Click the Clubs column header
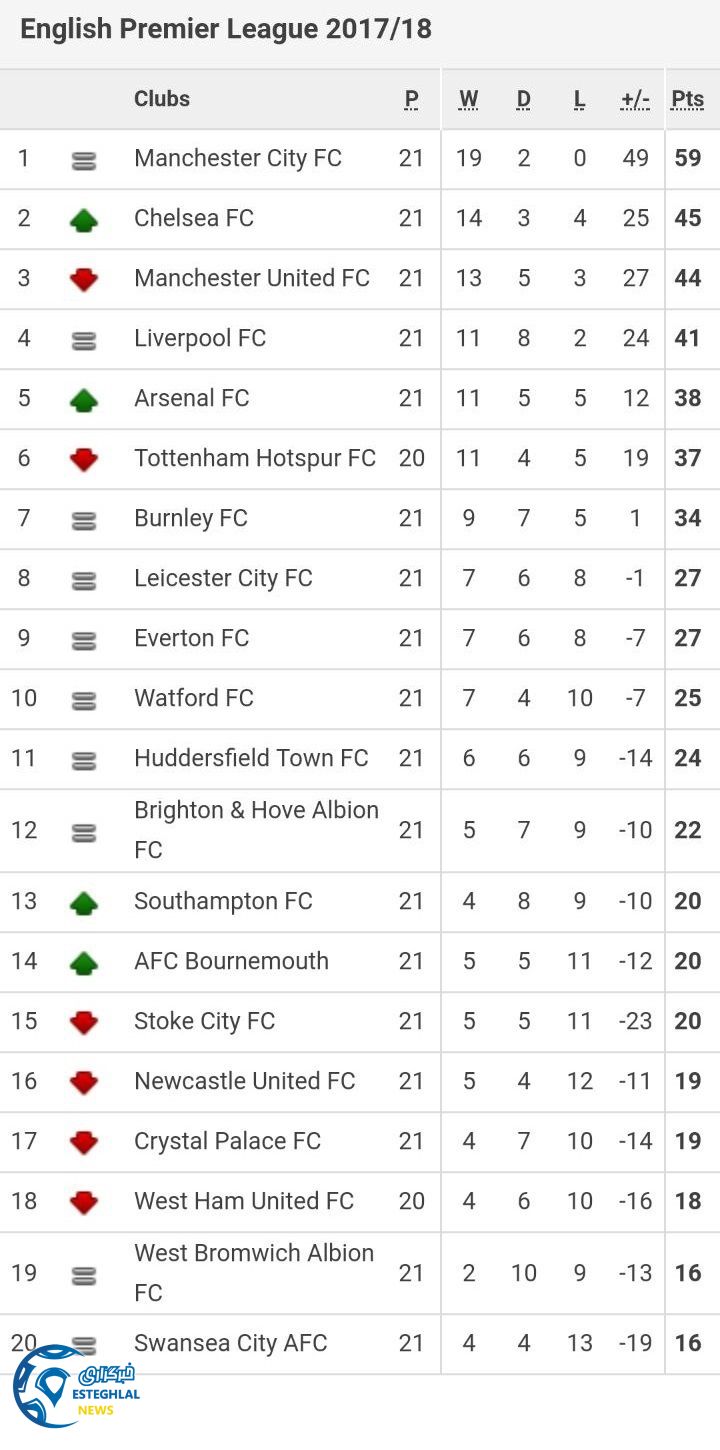Screen dimensions: 720x1450 (162, 99)
